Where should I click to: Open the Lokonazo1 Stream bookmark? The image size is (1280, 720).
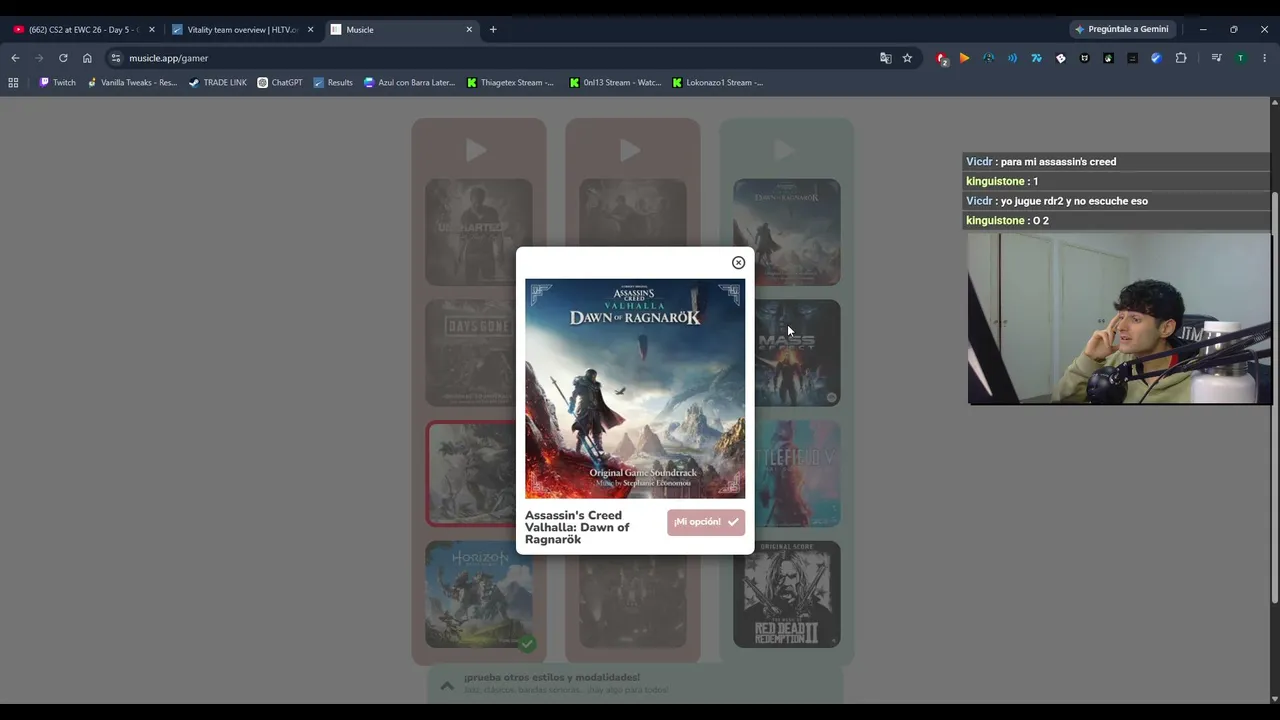click(718, 83)
